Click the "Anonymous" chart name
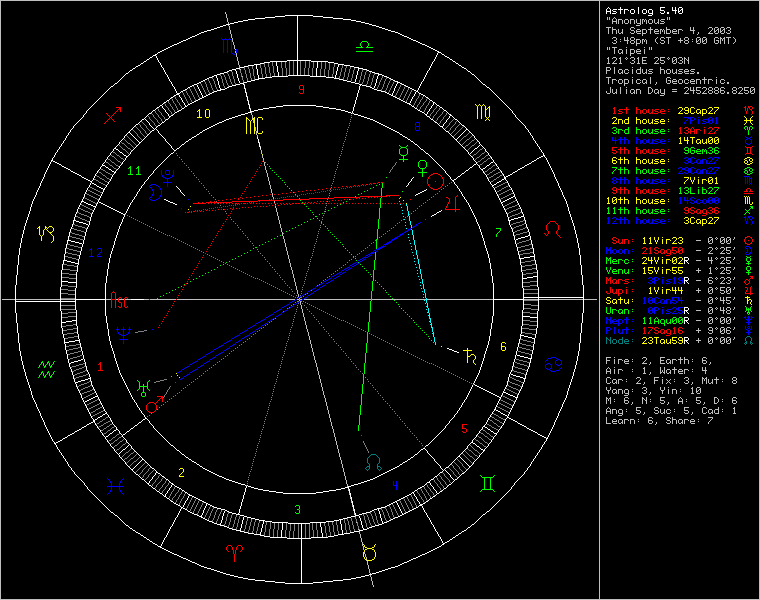The height and width of the screenshot is (600, 760). point(638,21)
